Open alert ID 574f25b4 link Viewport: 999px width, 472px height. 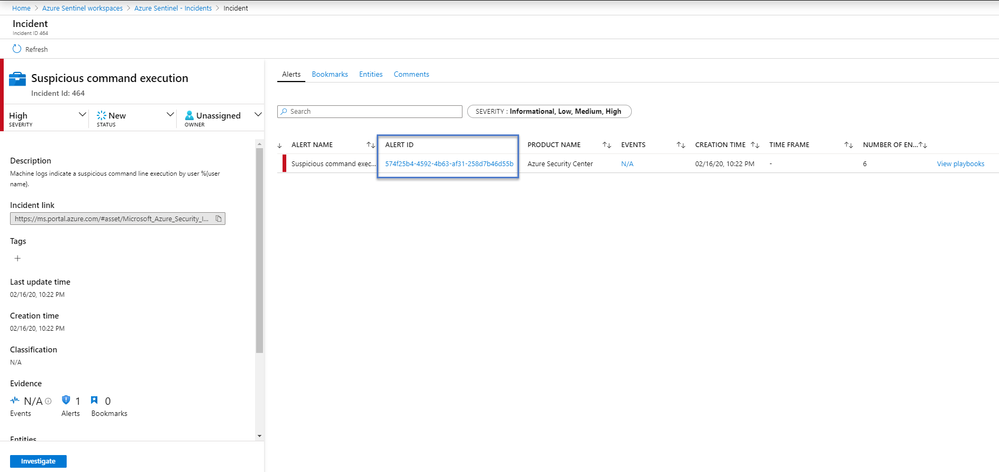point(449,164)
